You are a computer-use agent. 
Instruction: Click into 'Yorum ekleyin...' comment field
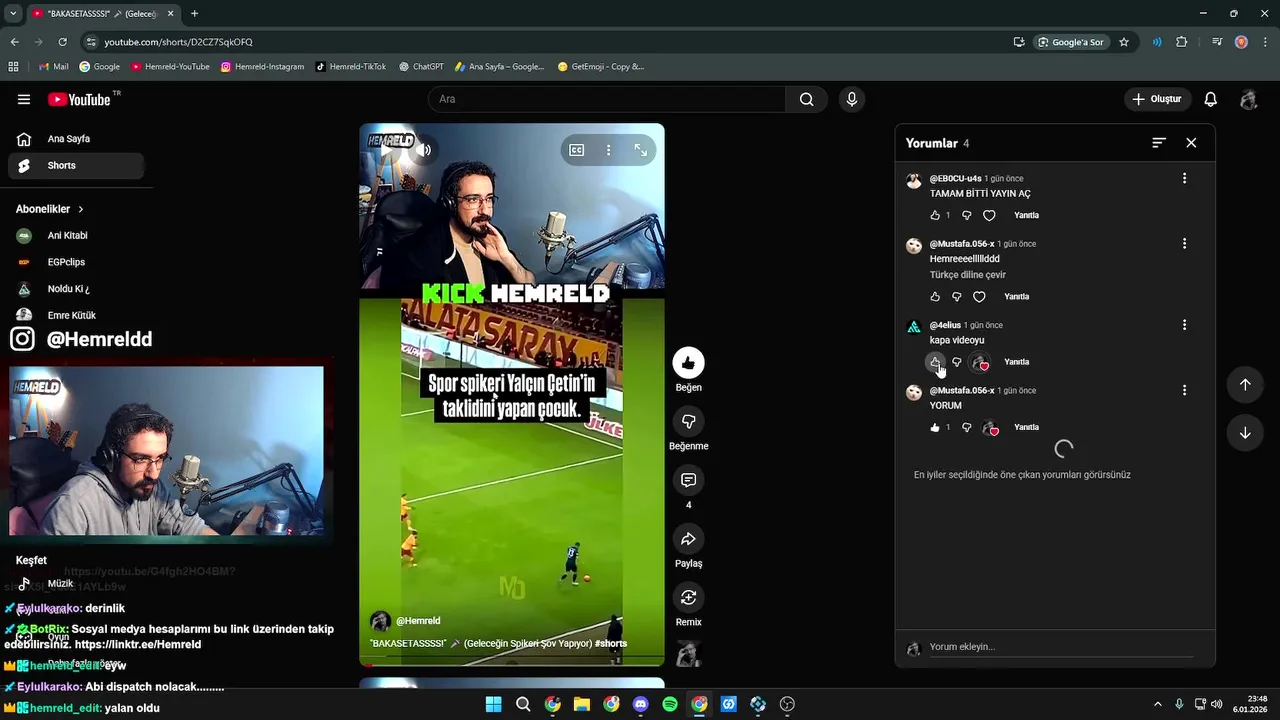pos(1061,647)
